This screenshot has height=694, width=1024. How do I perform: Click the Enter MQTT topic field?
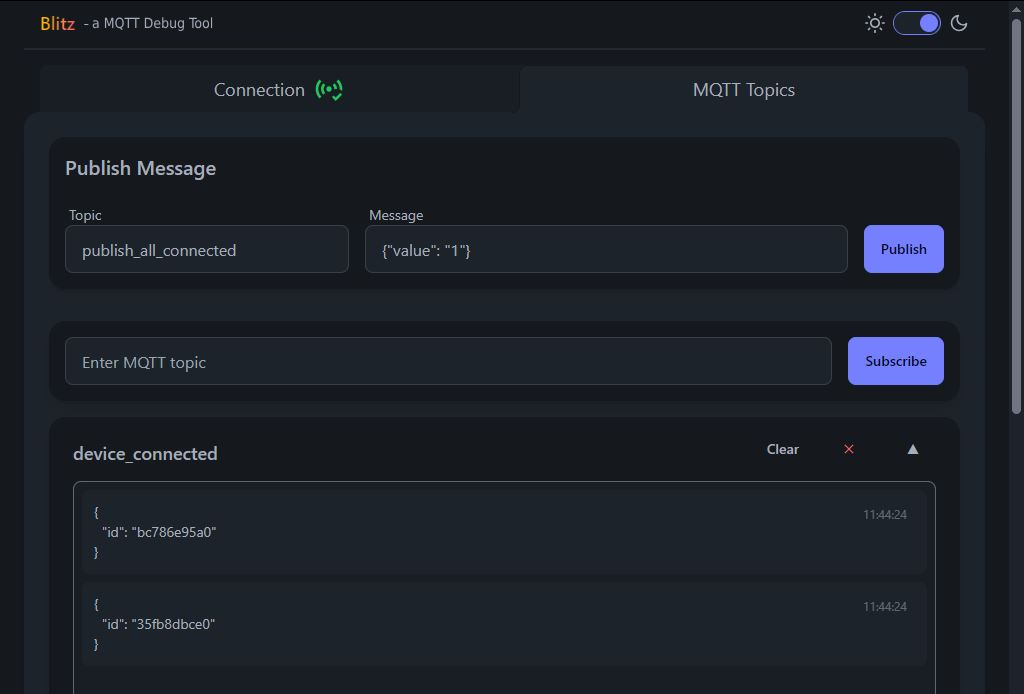(448, 361)
